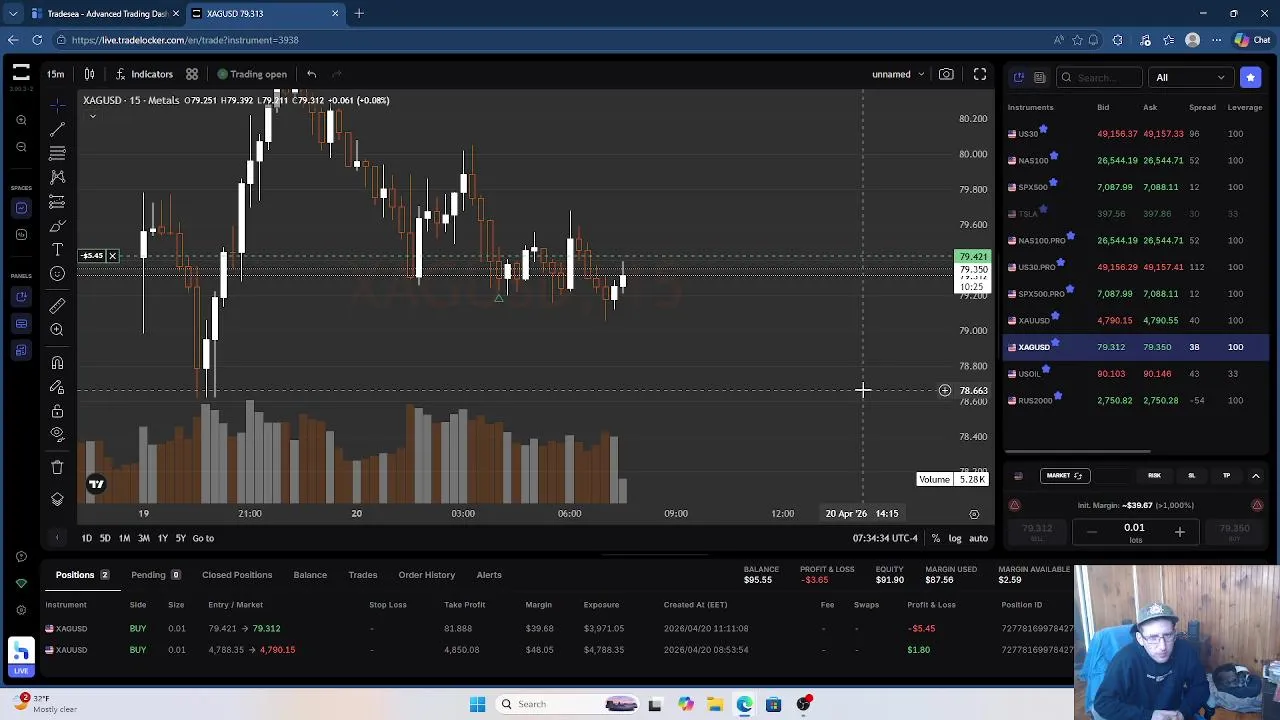Viewport: 1280px width, 720px height.
Task: Click the Go to date button
Action: [x=203, y=538]
